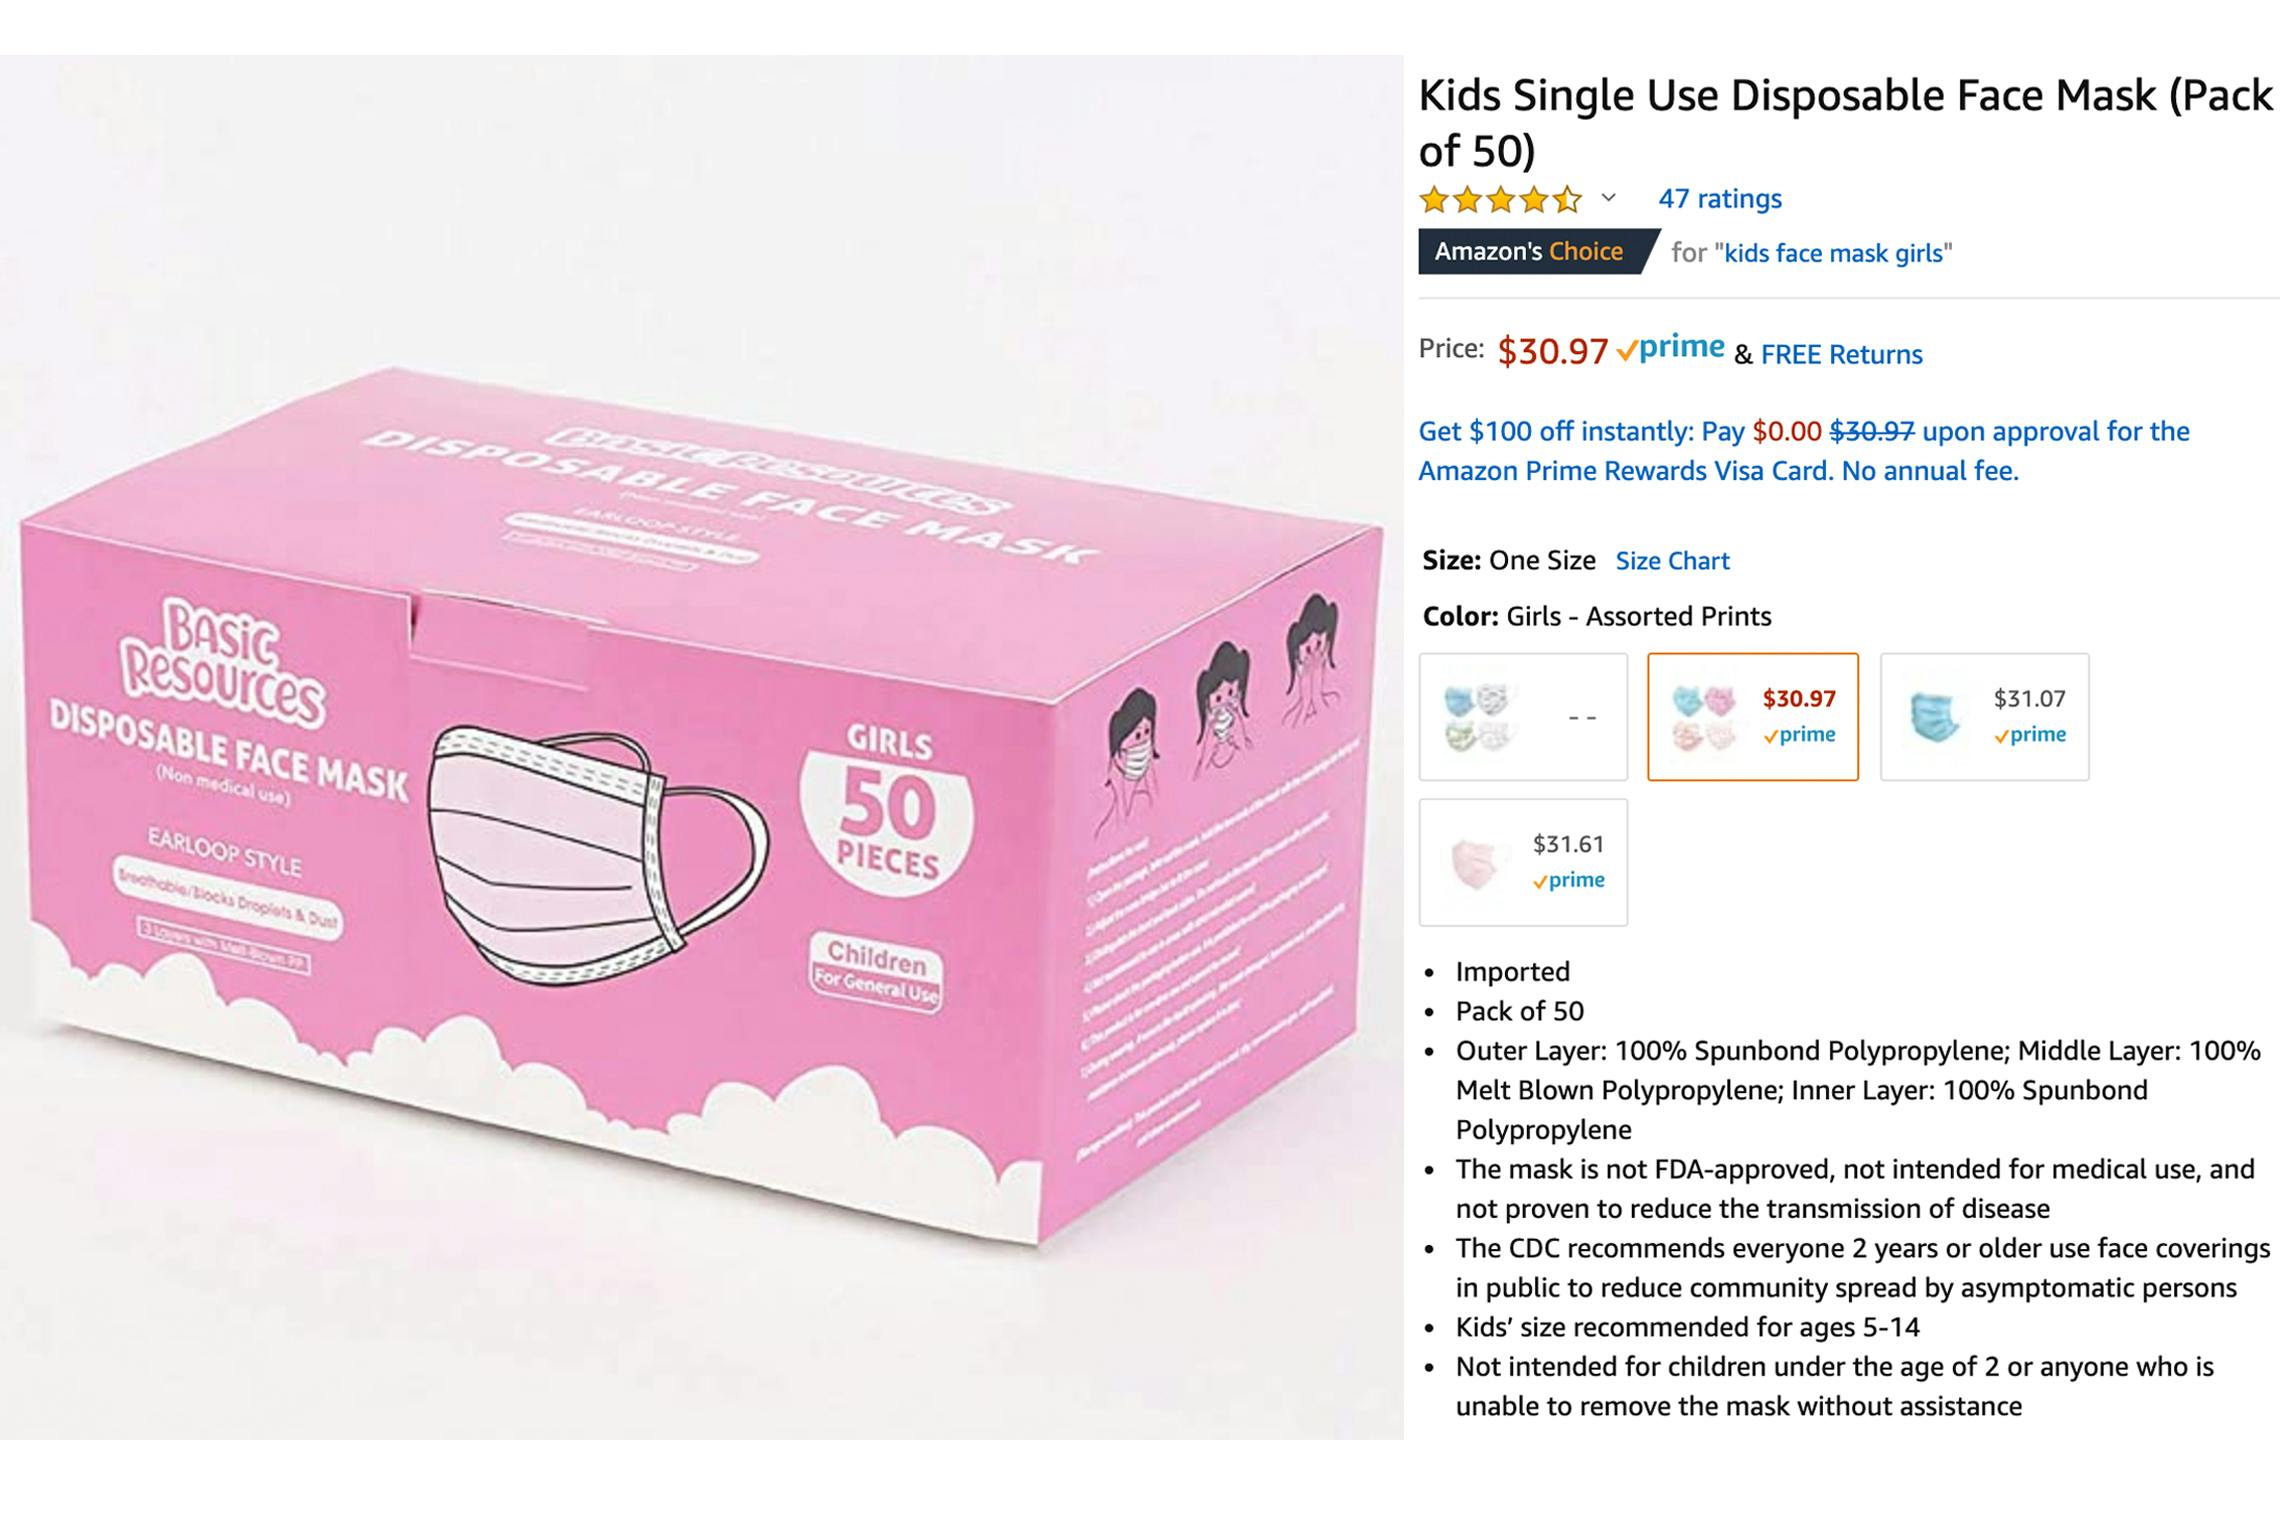The width and height of the screenshot is (2280, 1520).
Task: Click the star rating icons
Action: click(x=1500, y=199)
